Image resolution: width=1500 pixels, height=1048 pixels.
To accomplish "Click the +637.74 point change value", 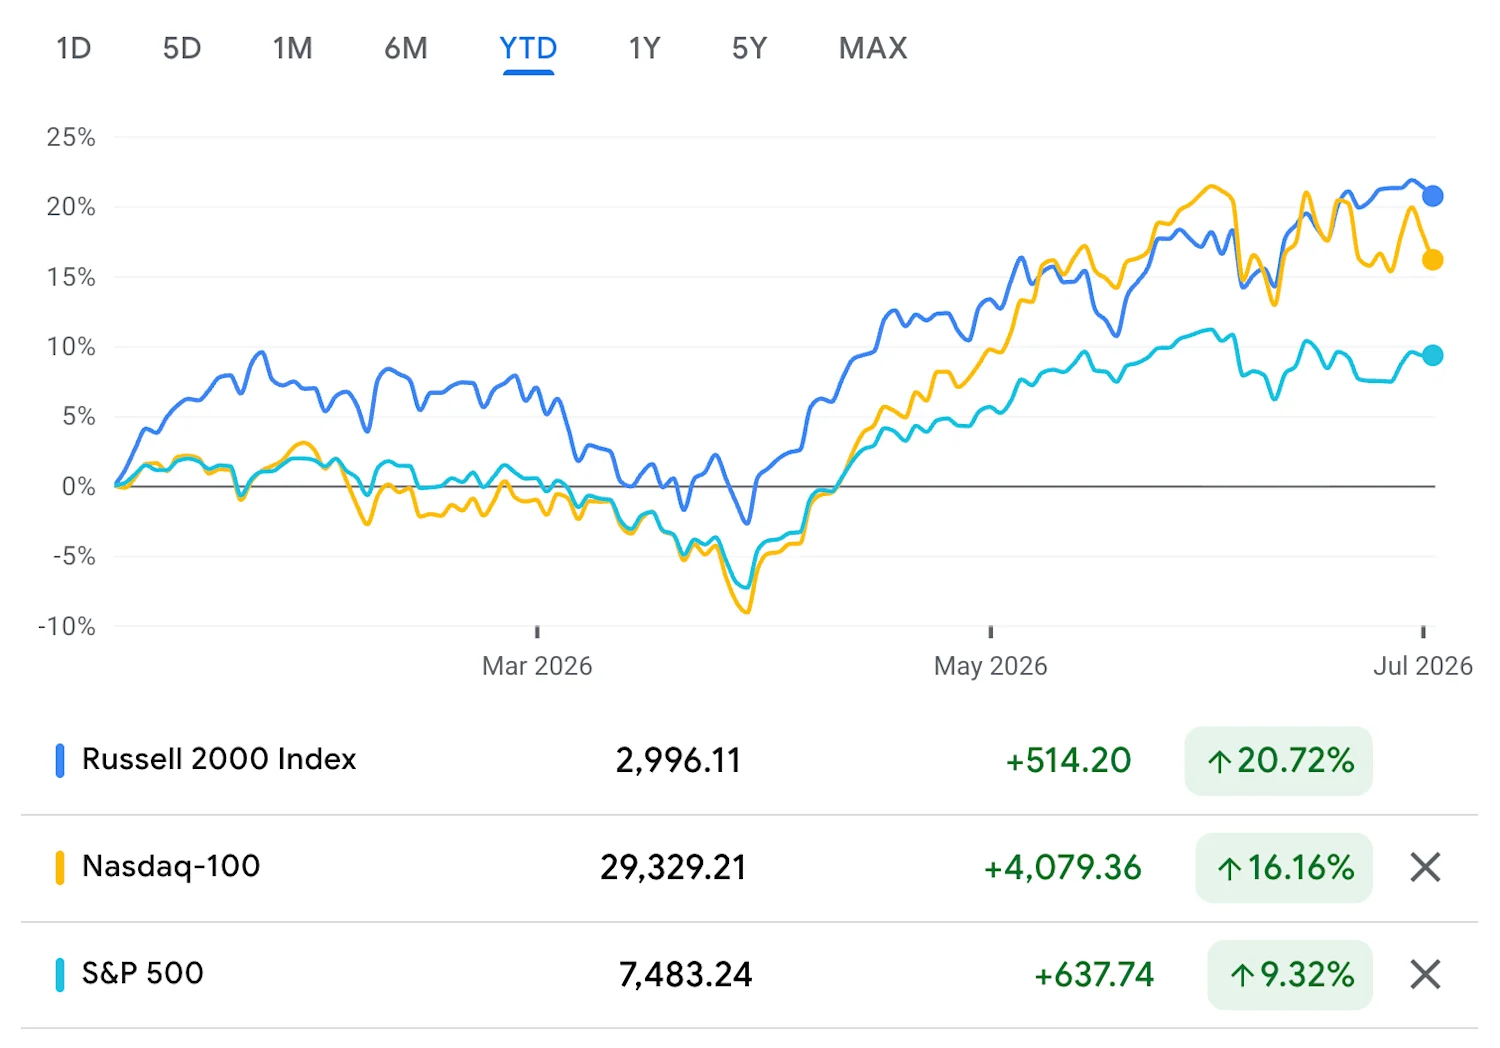I will 1094,974.
